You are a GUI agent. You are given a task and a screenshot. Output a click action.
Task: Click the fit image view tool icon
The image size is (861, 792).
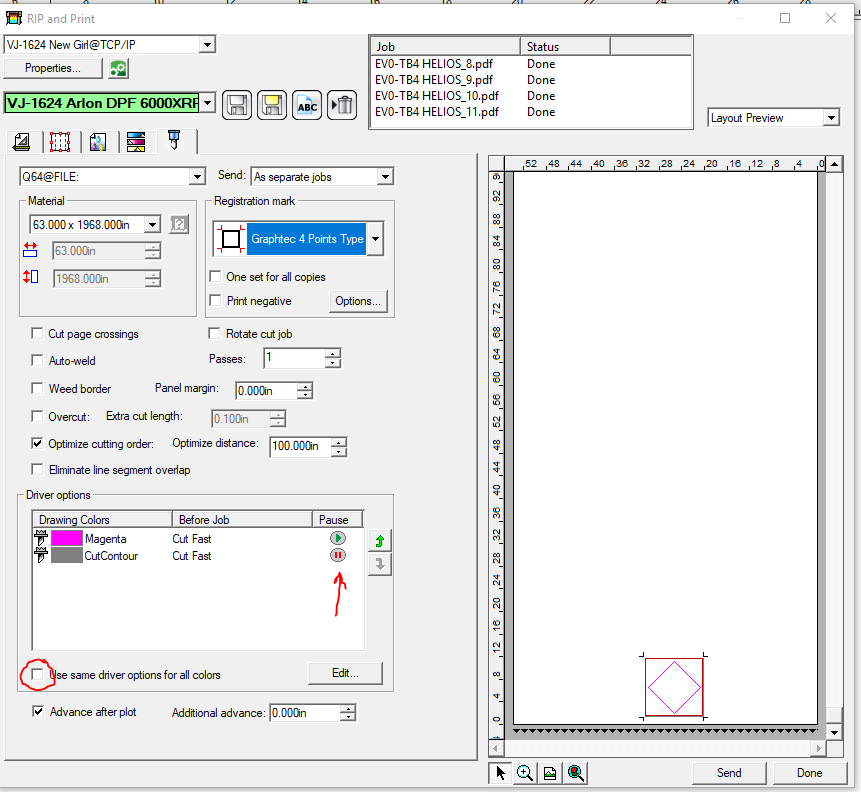coord(550,773)
